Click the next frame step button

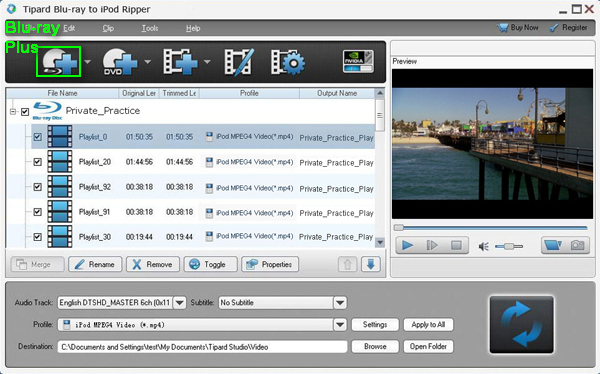point(432,245)
